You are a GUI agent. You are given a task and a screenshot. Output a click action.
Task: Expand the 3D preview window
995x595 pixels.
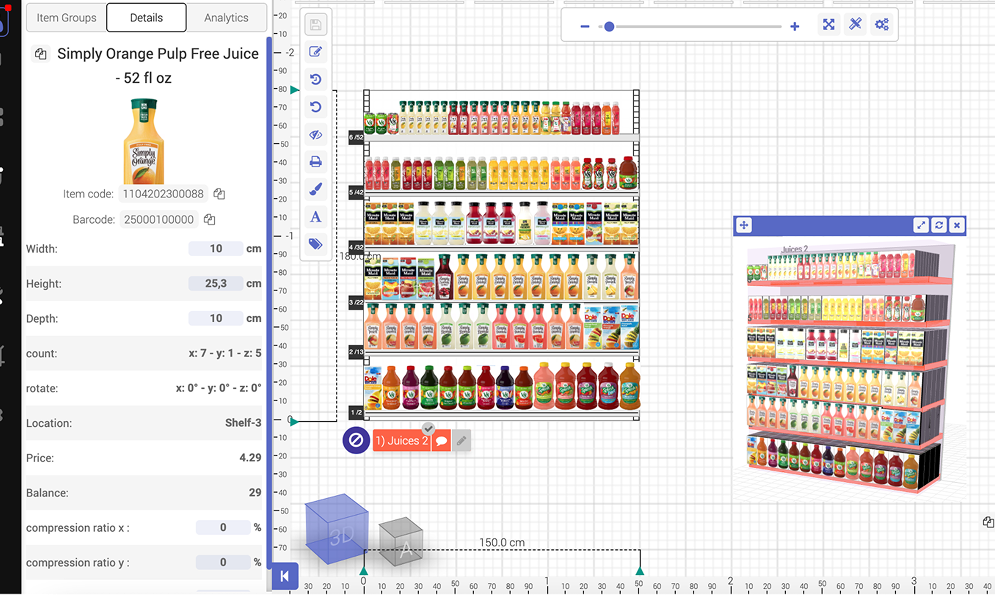921,225
